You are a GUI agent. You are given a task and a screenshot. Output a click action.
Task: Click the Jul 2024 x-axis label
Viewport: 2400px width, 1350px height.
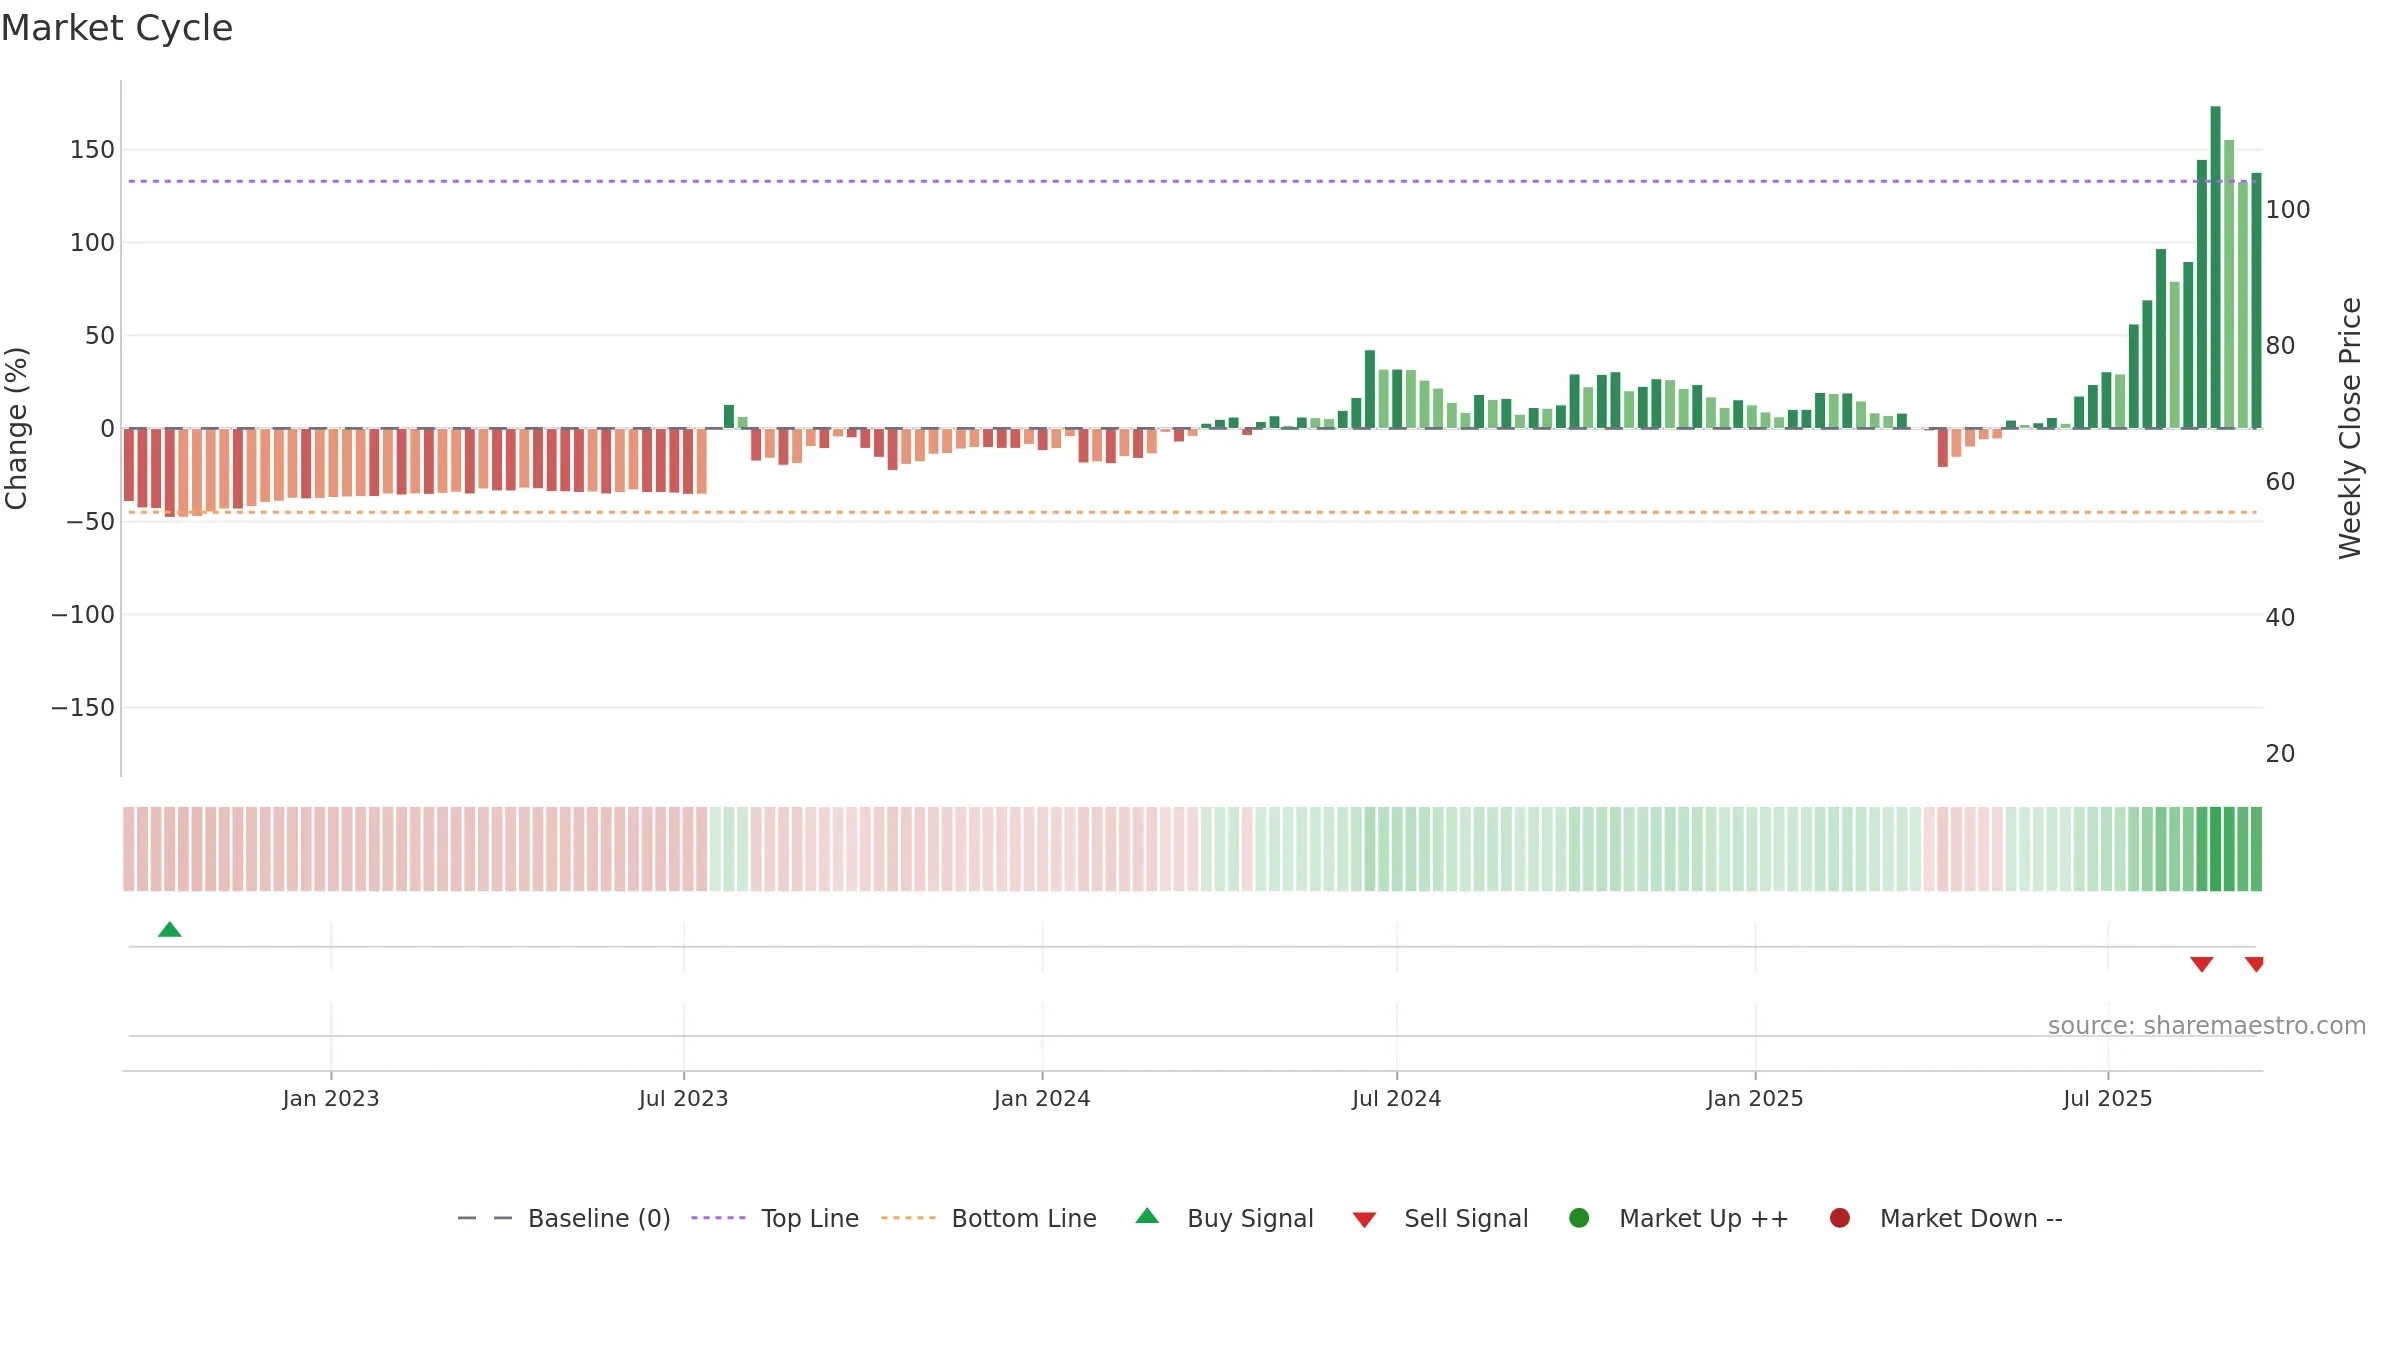(x=1397, y=1099)
